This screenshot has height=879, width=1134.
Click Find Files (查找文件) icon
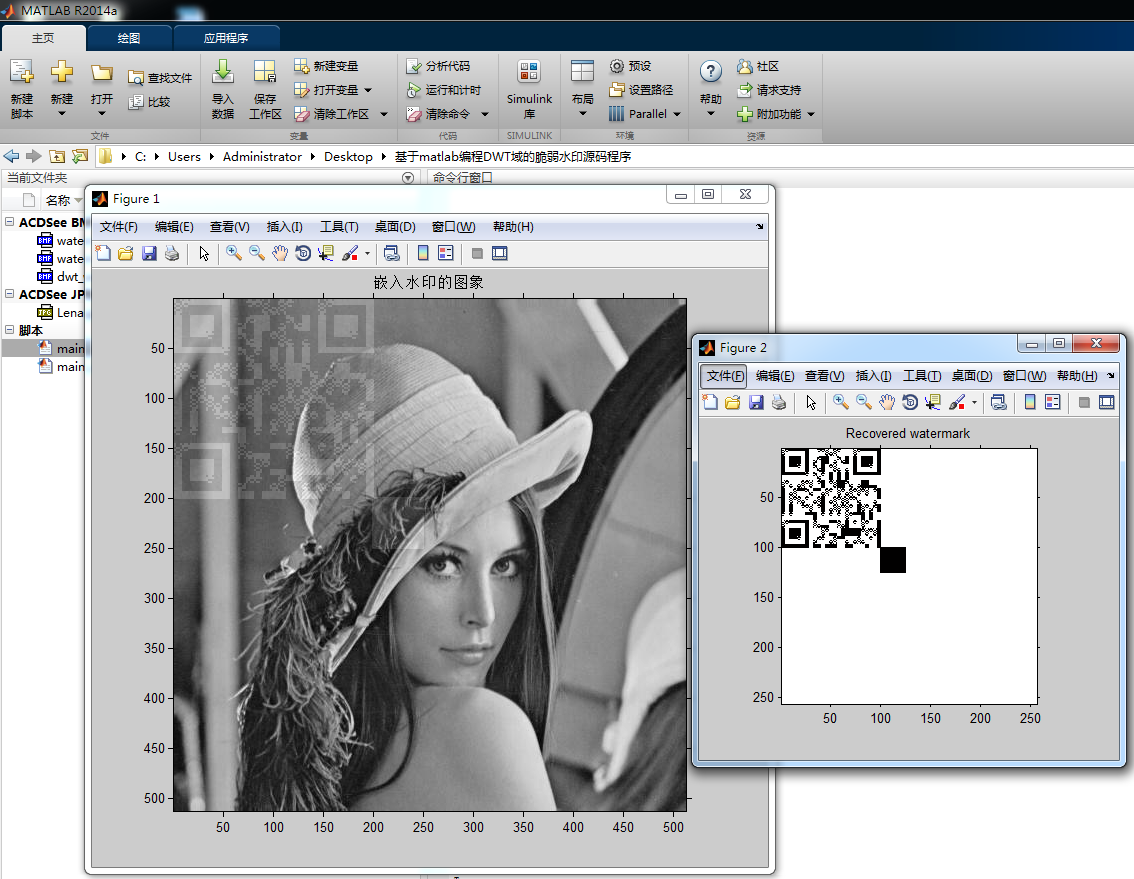tap(136, 78)
